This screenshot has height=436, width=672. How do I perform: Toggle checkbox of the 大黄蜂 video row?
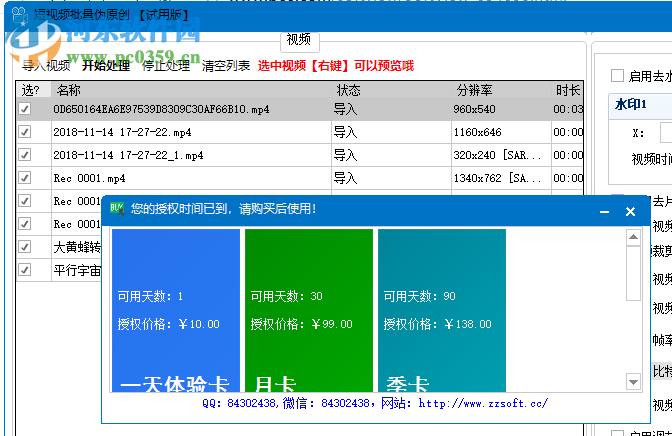pos(25,247)
